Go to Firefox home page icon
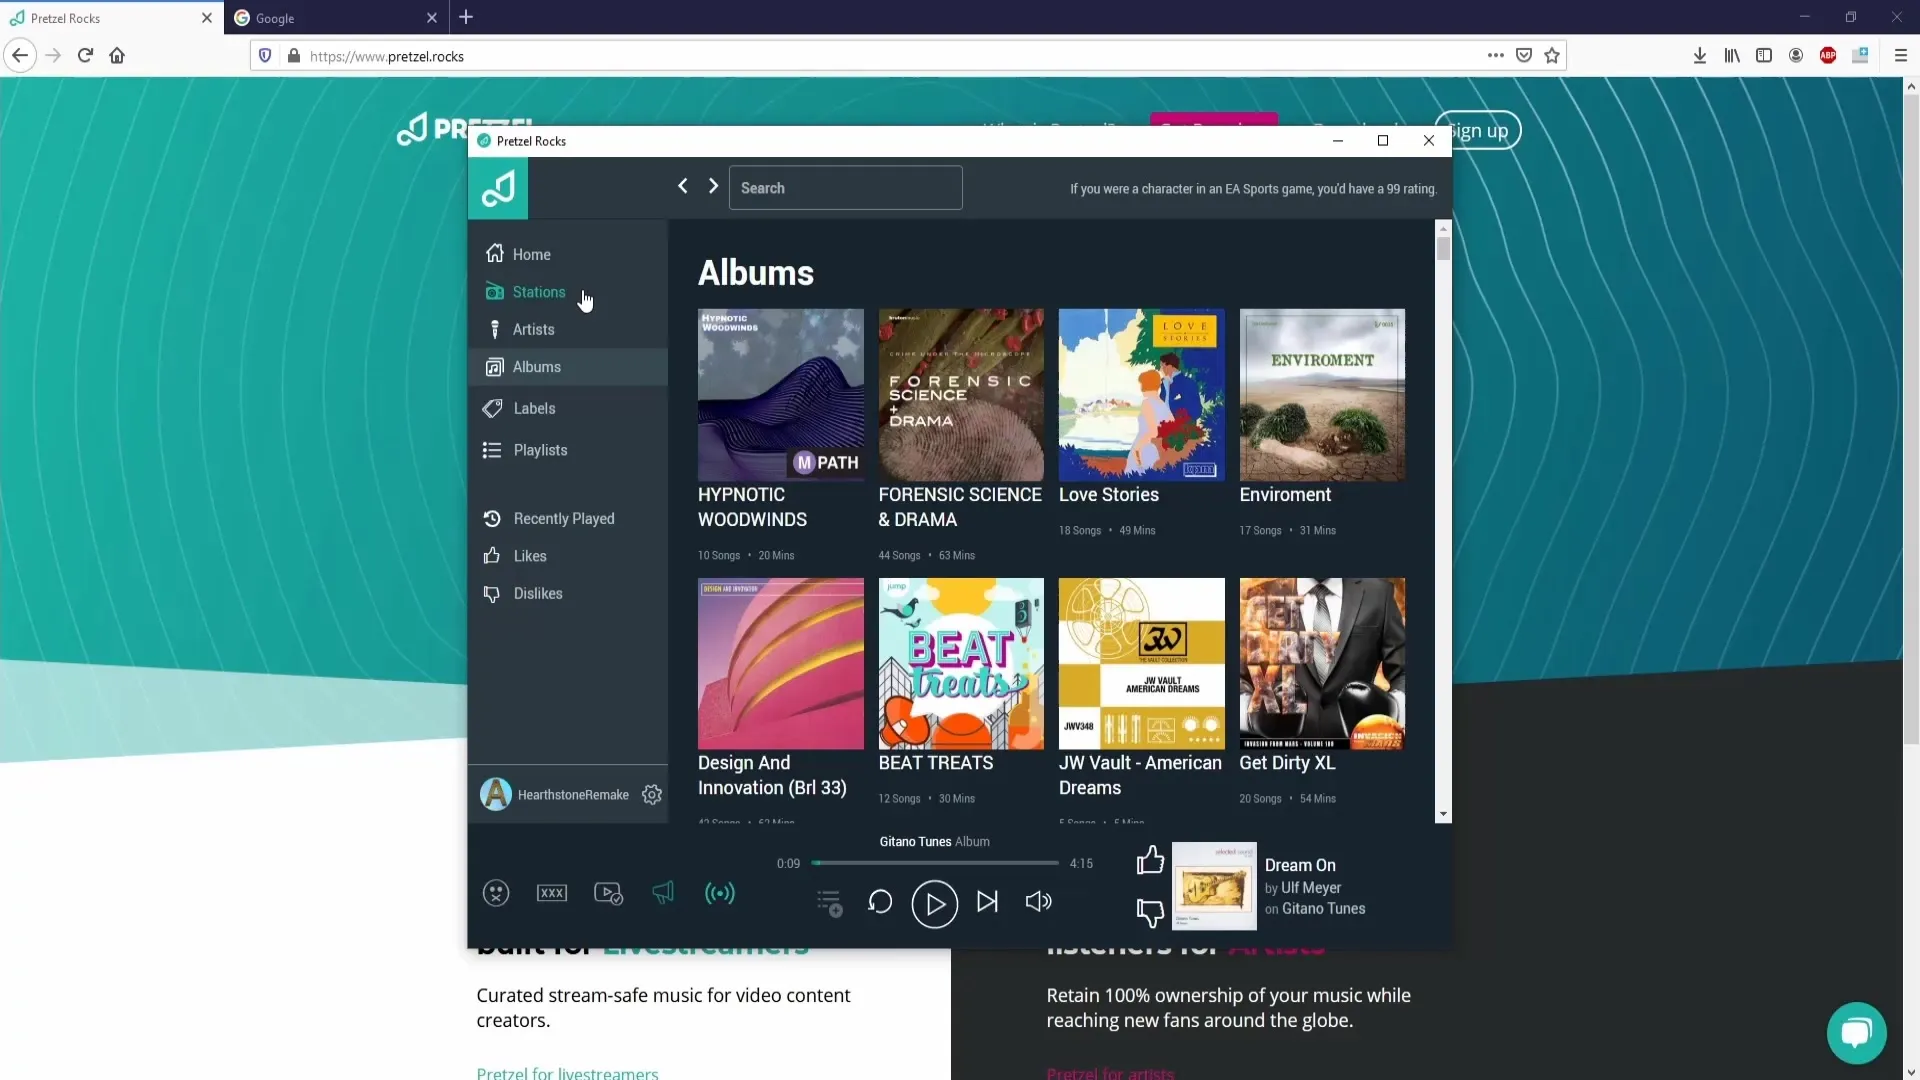This screenshot has height=1080, width=1920. 117,56
